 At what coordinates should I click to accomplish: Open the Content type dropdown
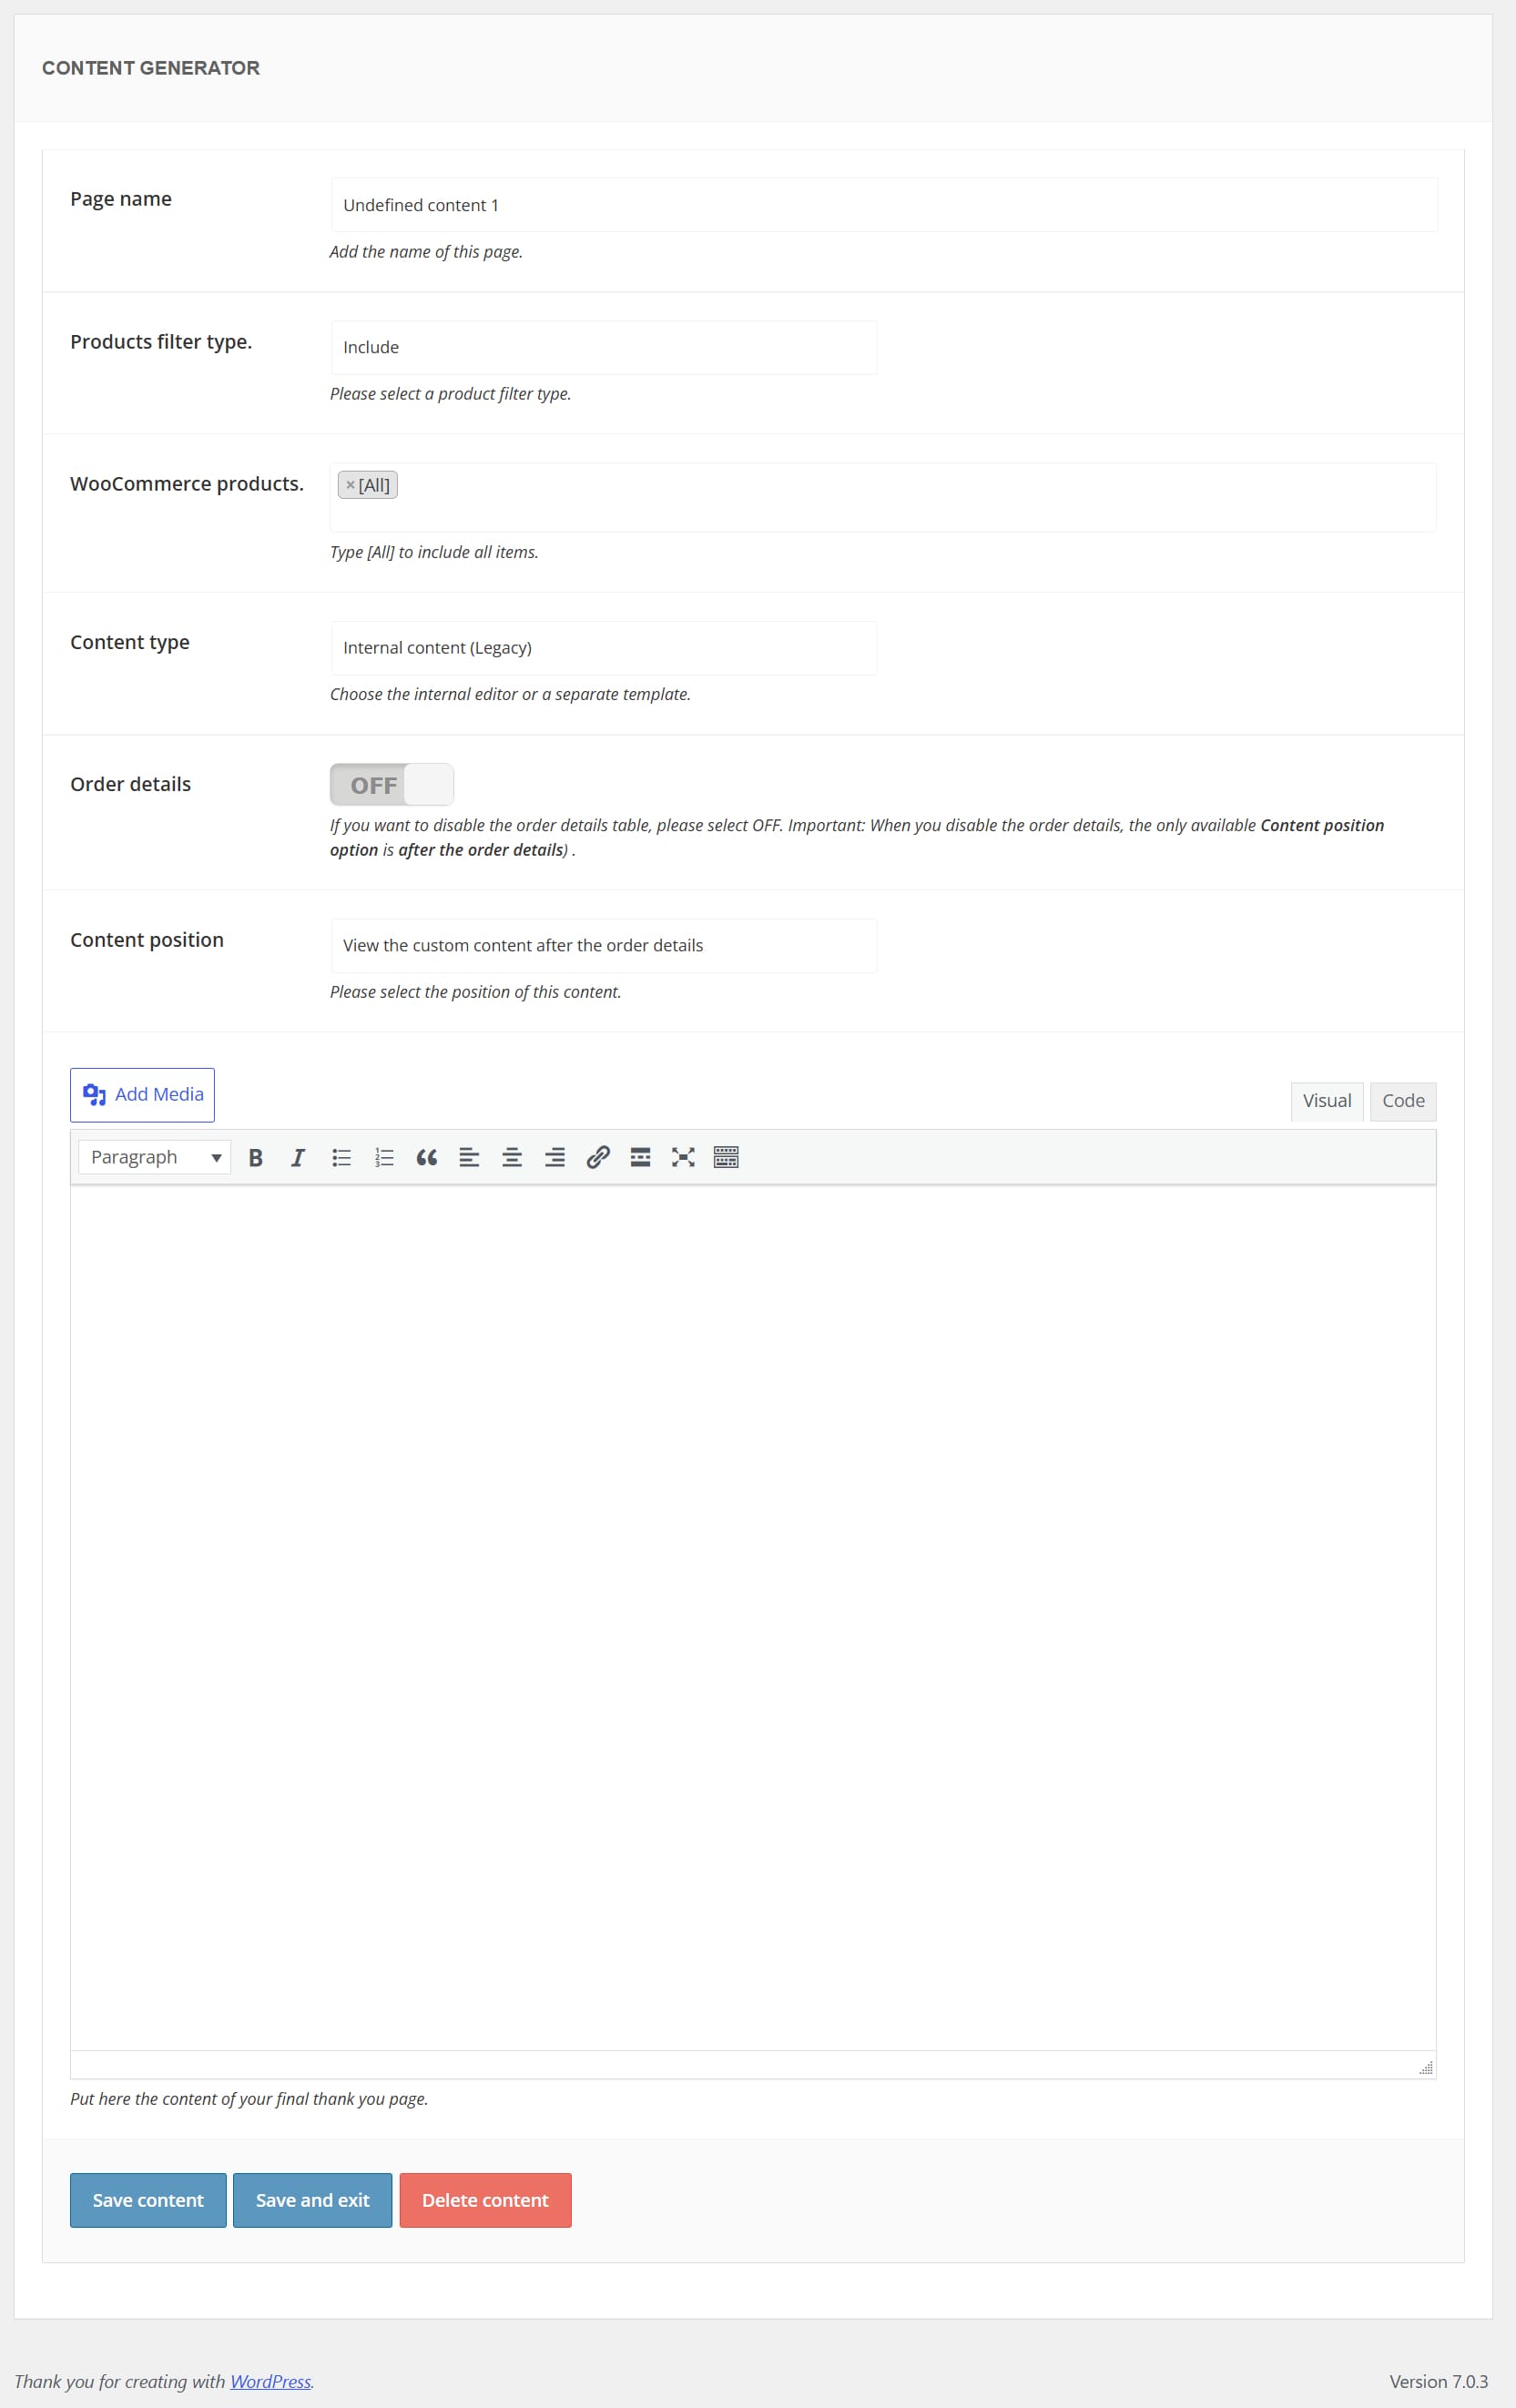pyautogui.click(x=604, y=648)
